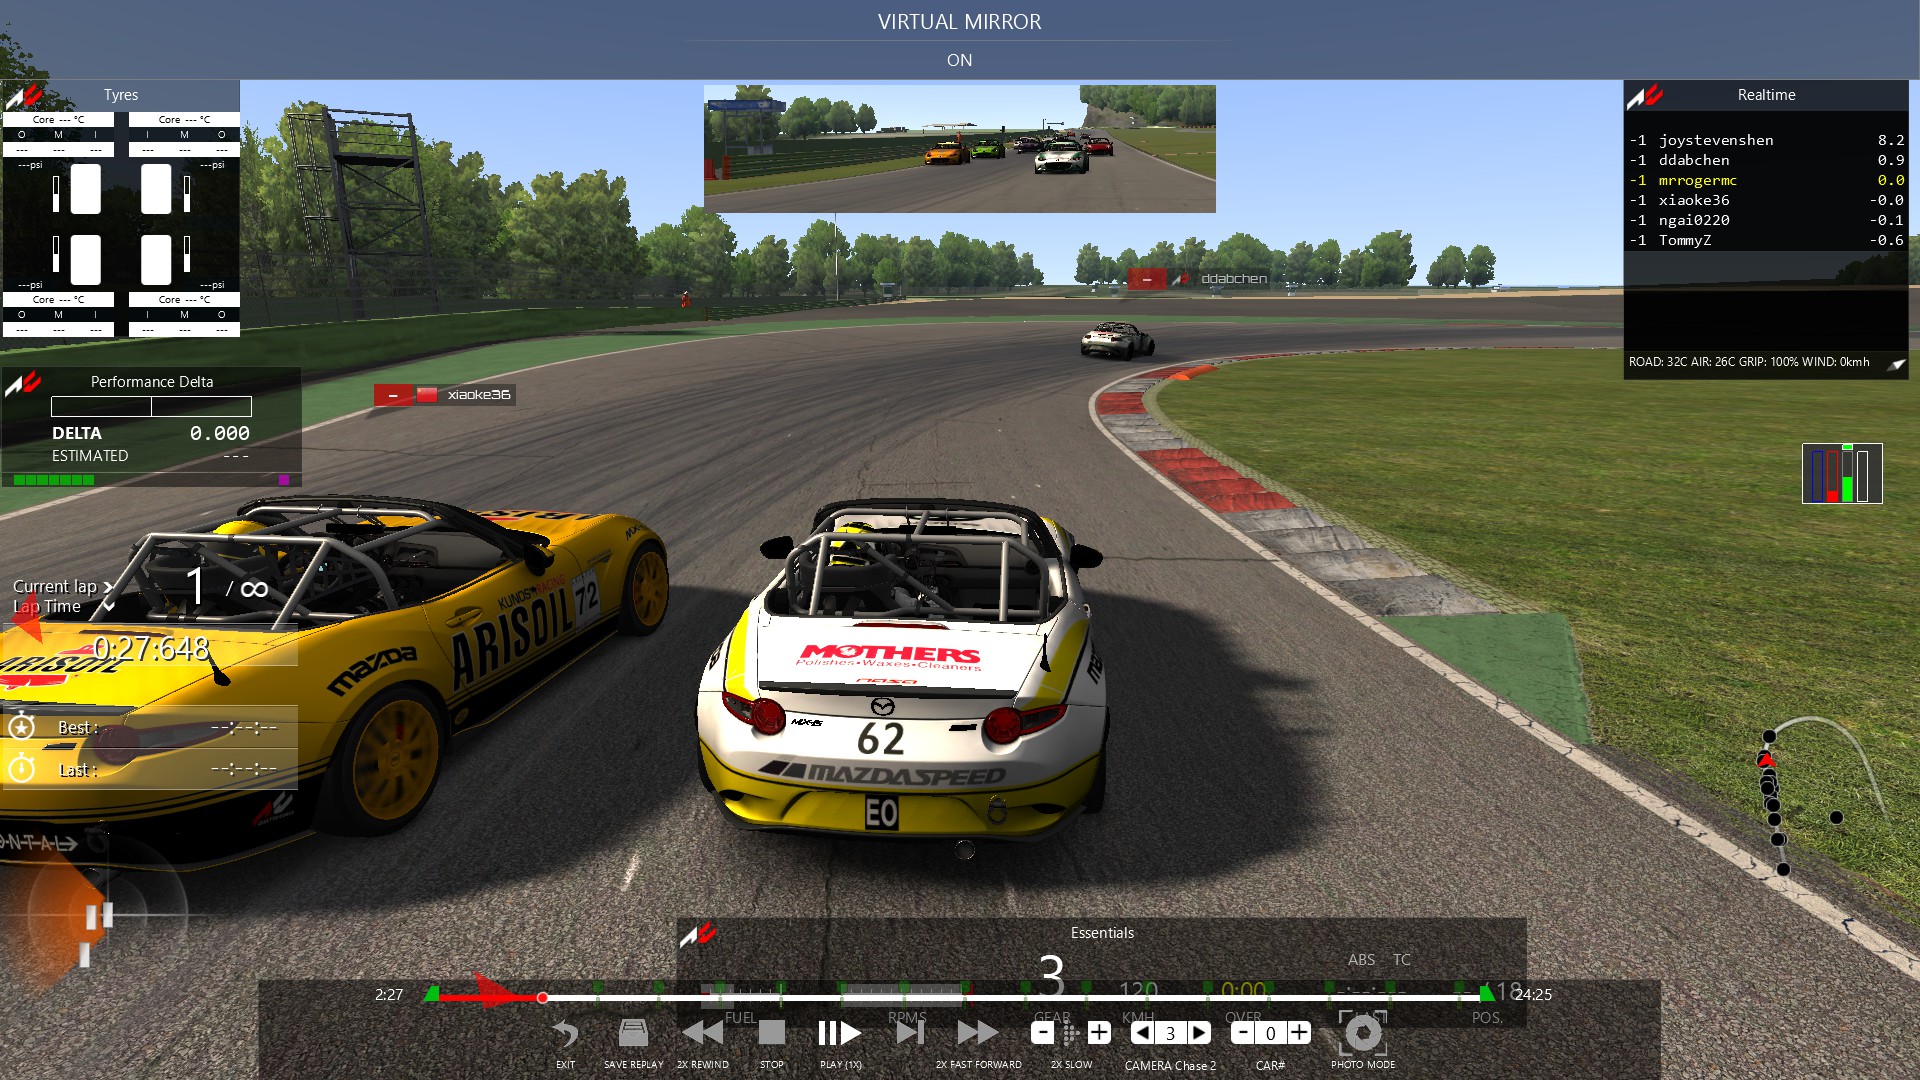Click the CAR# number field showing 0
This screenshot has width=1920, height=1080.
pos(1270,1033)
